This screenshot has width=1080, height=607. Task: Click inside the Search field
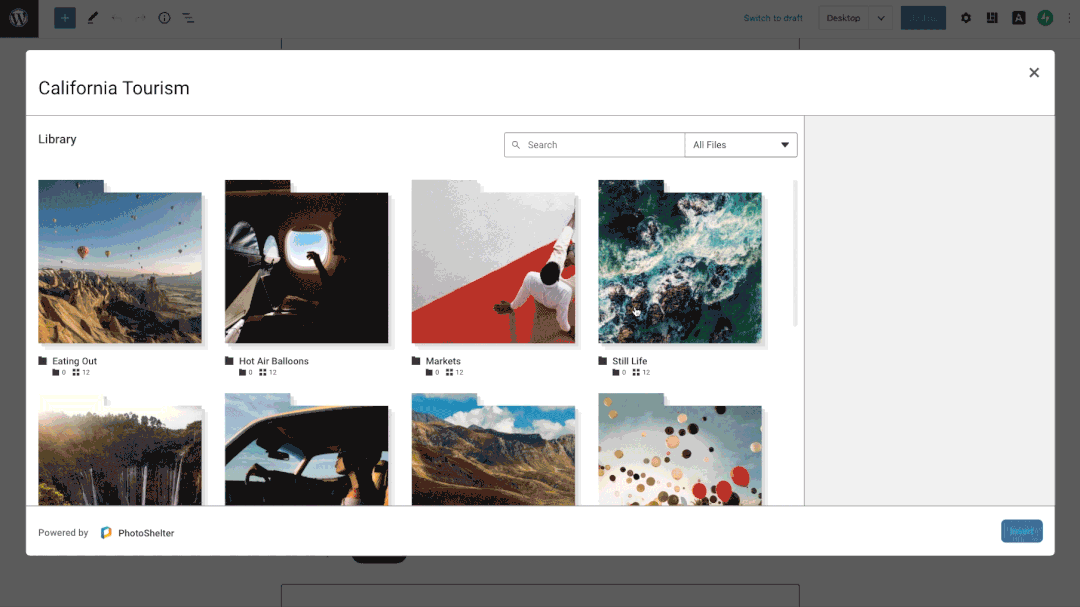click(594, 144)
